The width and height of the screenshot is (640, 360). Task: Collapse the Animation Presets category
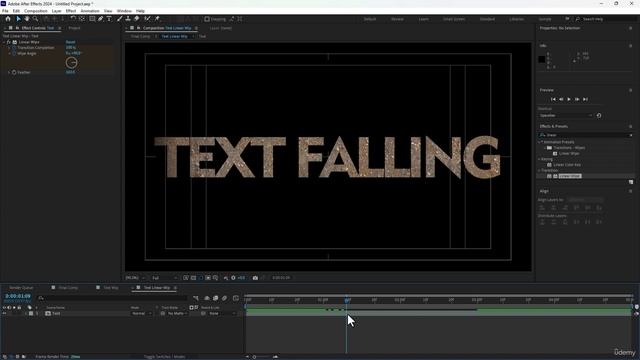540,142
